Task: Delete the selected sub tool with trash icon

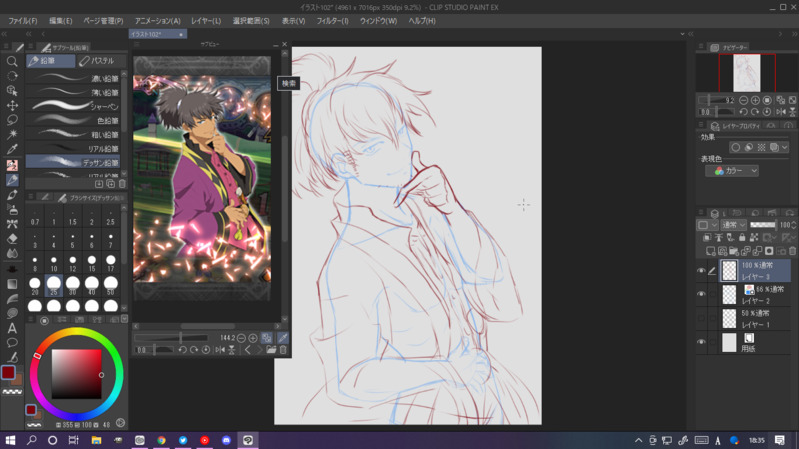Action: pyautogui.click(x=122, y=183)
